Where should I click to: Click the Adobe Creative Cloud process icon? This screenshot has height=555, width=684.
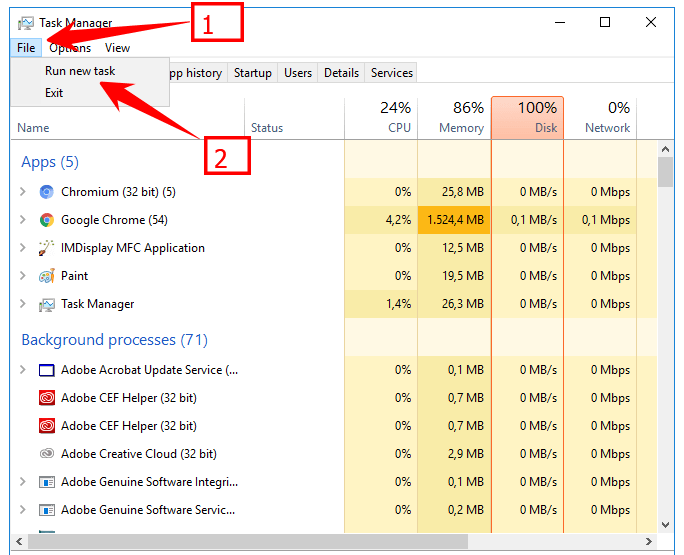click(x=46, y=454)
